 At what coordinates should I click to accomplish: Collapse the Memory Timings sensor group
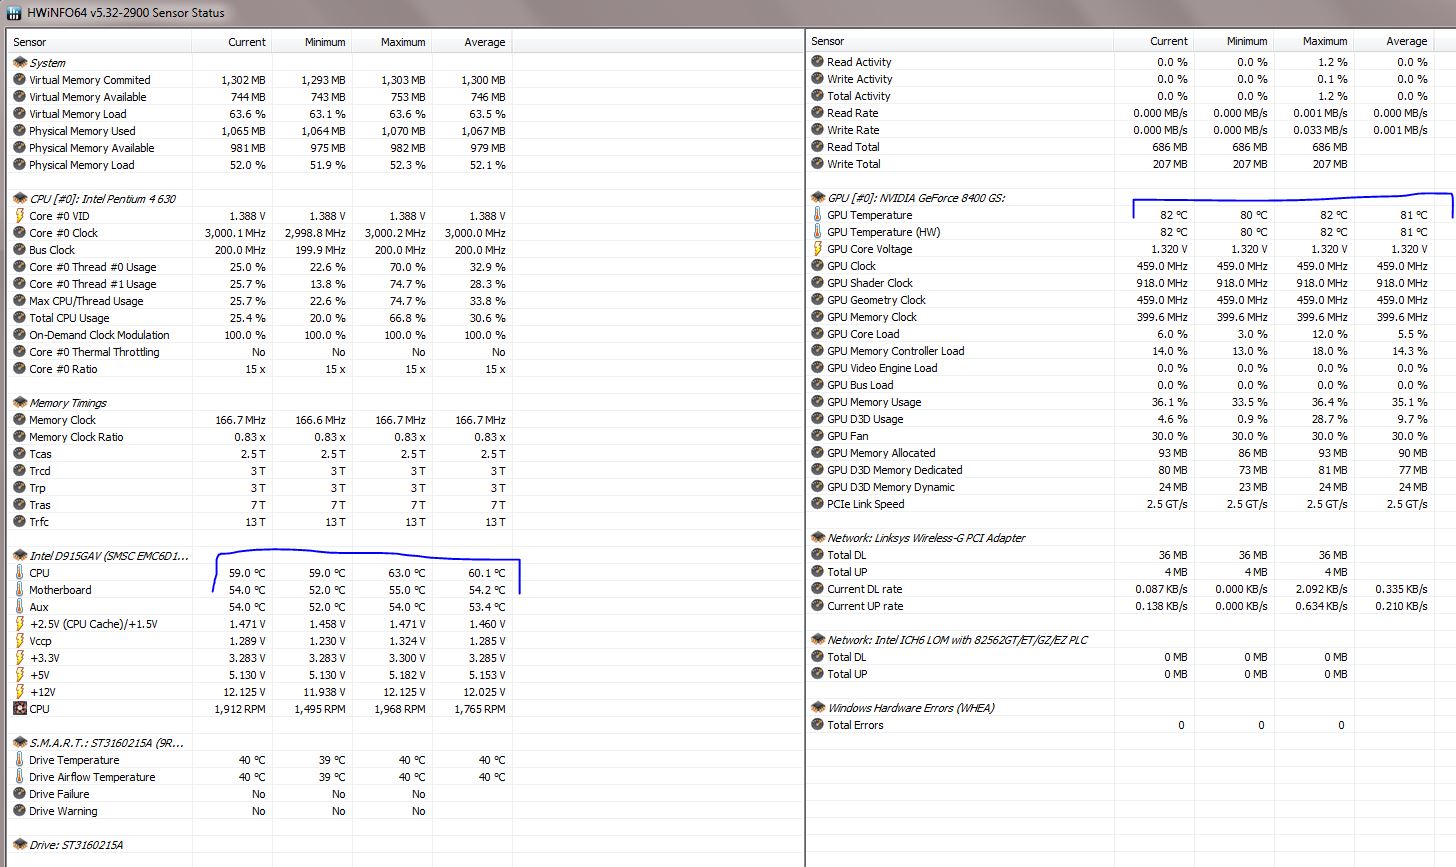click(x=20, y=403)
